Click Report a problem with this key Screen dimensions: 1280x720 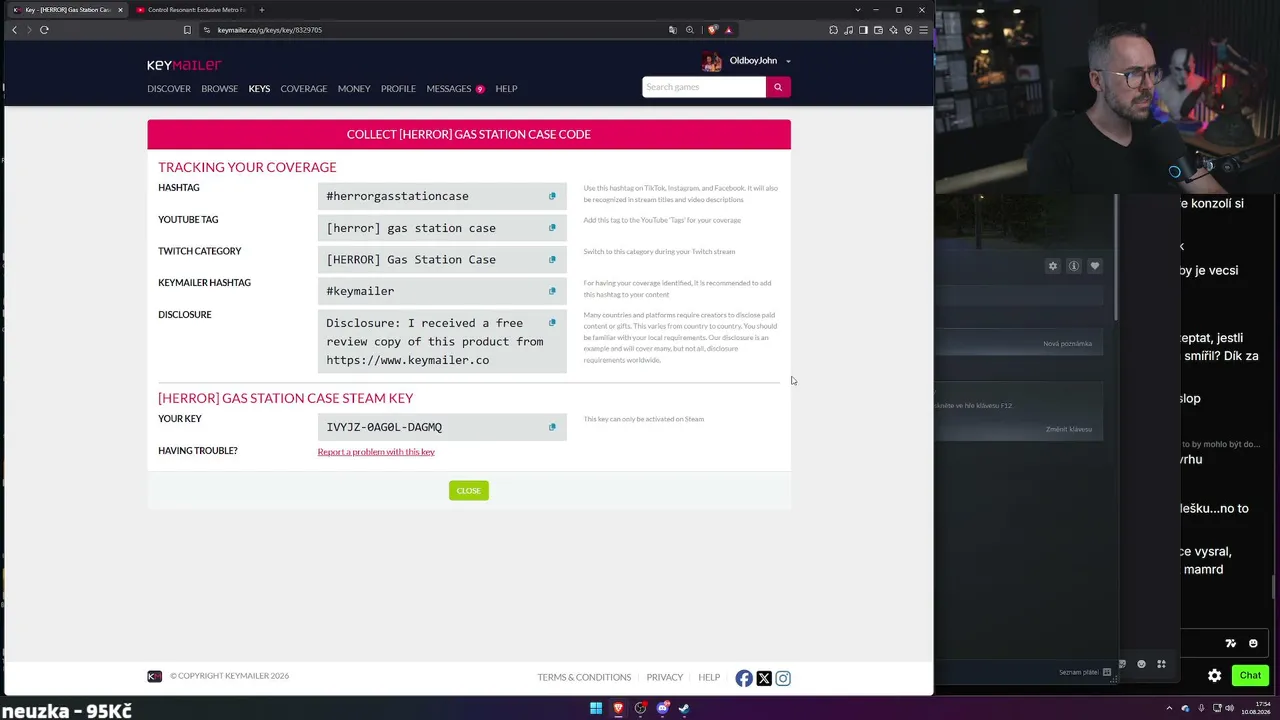coord(376,452)
